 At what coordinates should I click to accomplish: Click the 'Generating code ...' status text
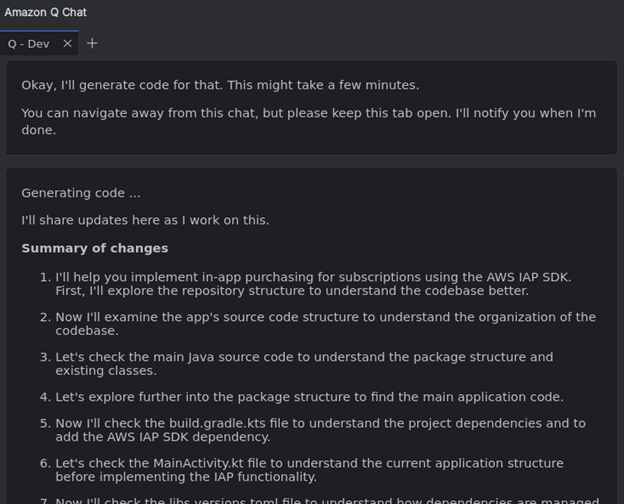(81, 193)
